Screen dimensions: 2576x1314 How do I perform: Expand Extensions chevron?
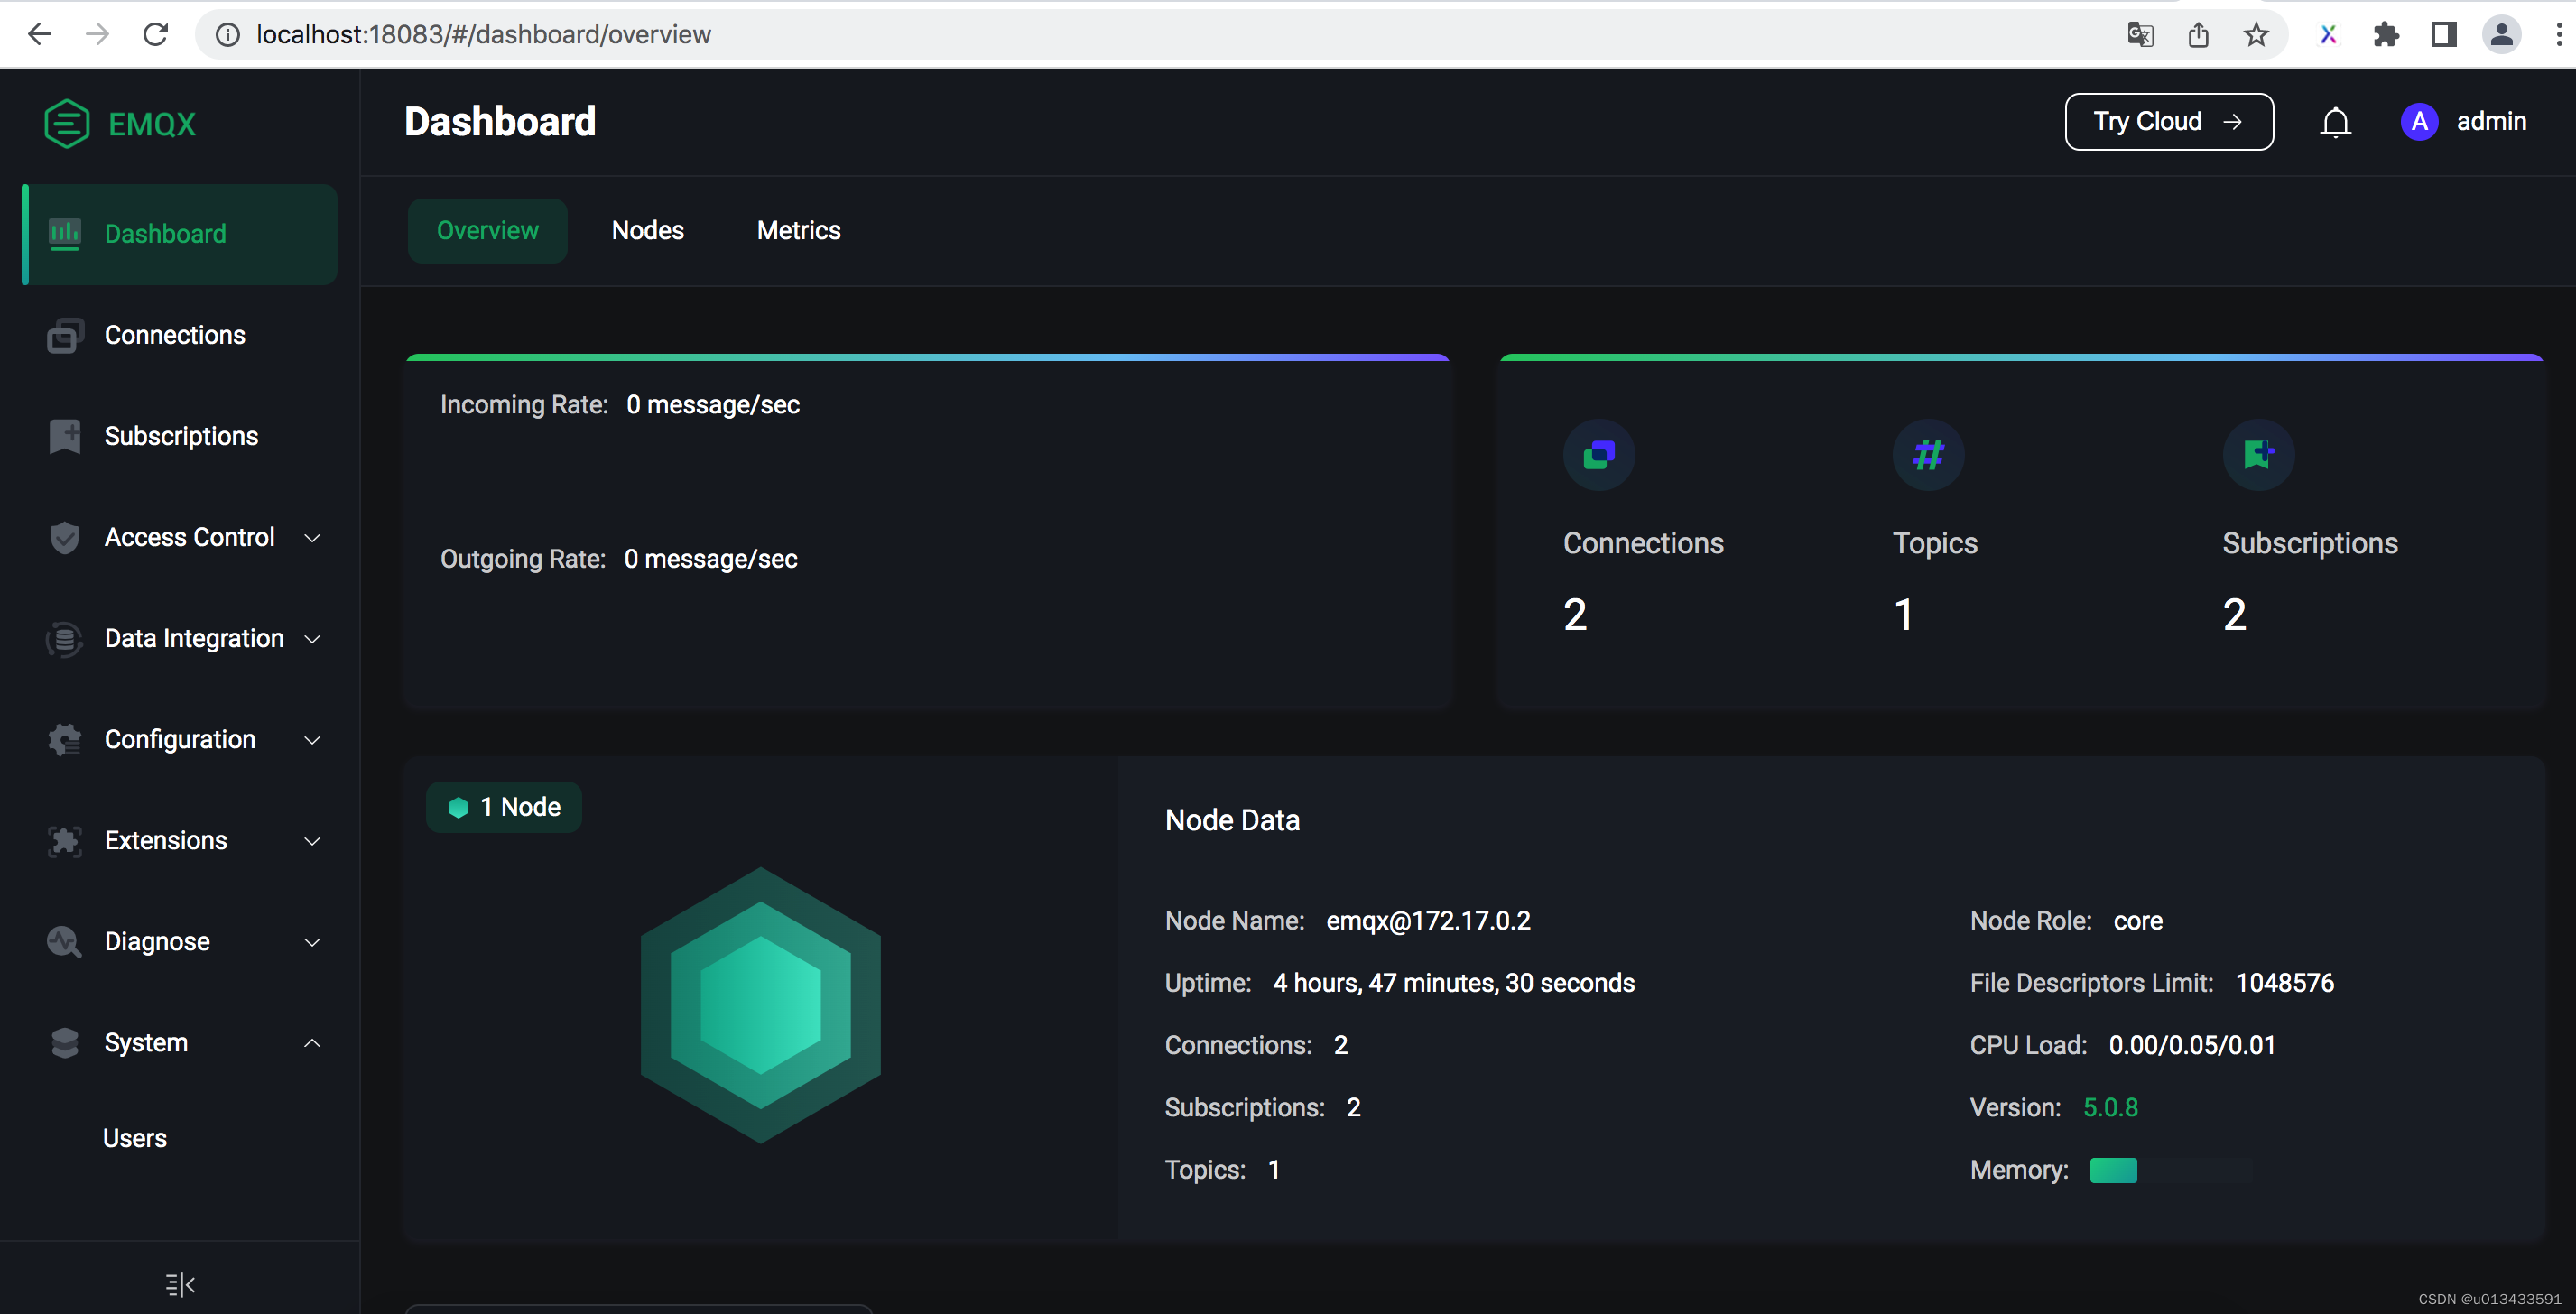tap(312, 841)
